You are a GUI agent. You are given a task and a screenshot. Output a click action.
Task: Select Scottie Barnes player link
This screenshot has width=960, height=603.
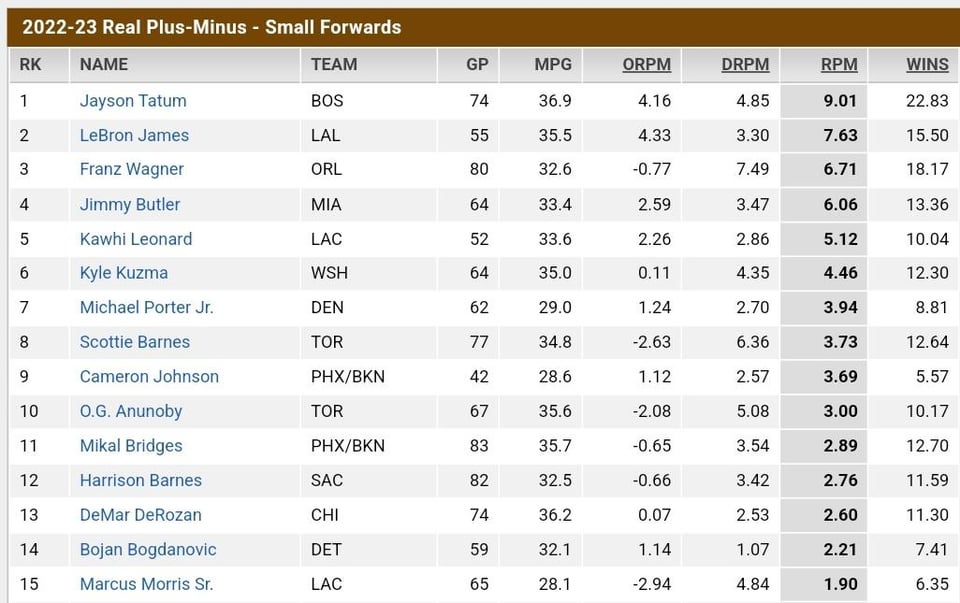coord(135,342)
